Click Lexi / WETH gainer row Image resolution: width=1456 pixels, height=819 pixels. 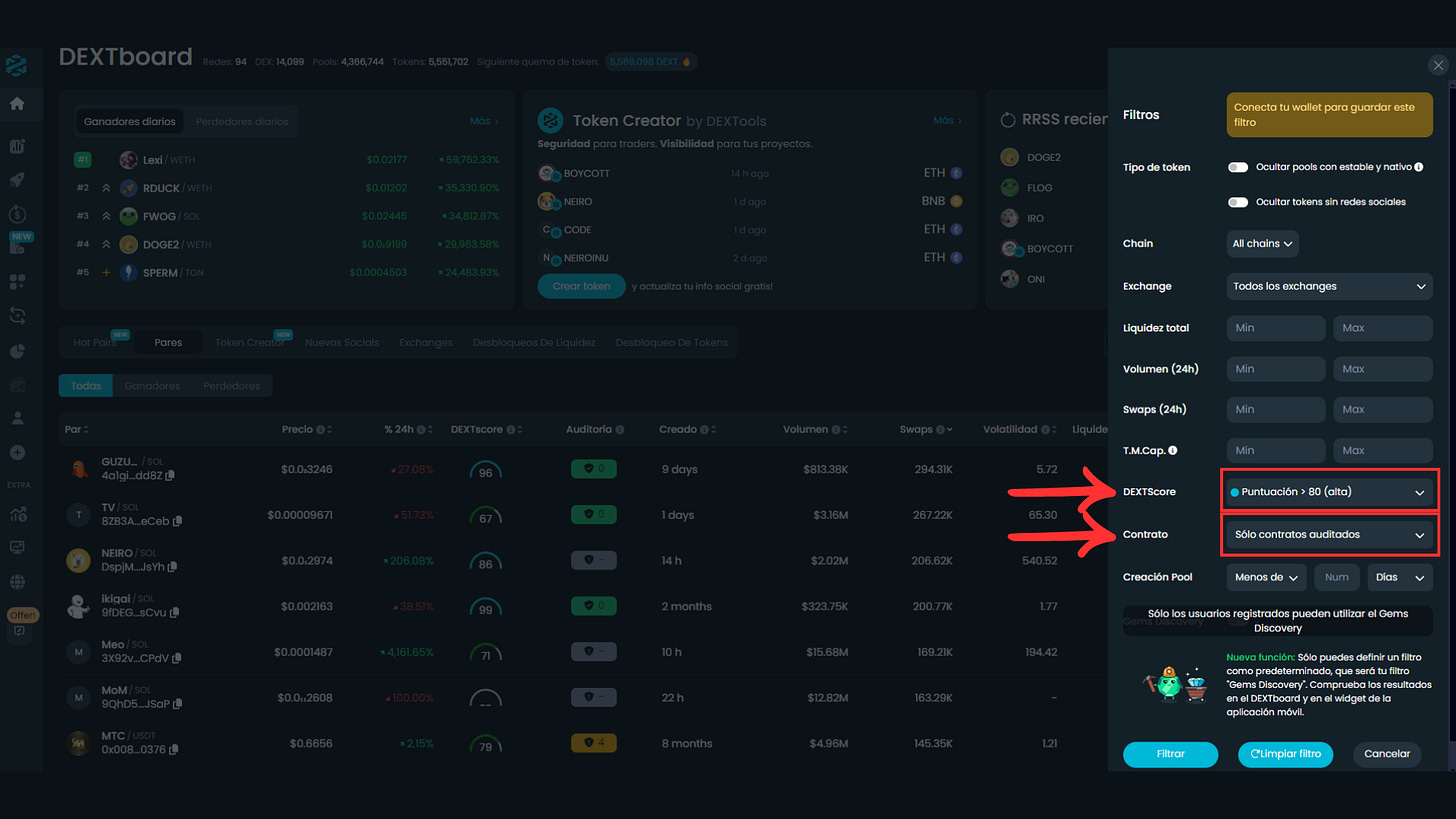point(286,160)
